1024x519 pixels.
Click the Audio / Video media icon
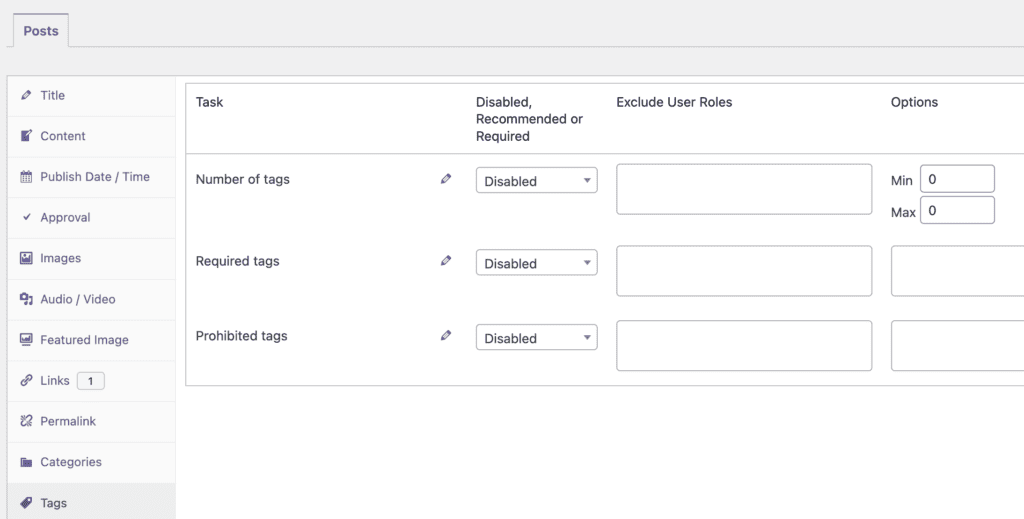[x=26, y=299]
